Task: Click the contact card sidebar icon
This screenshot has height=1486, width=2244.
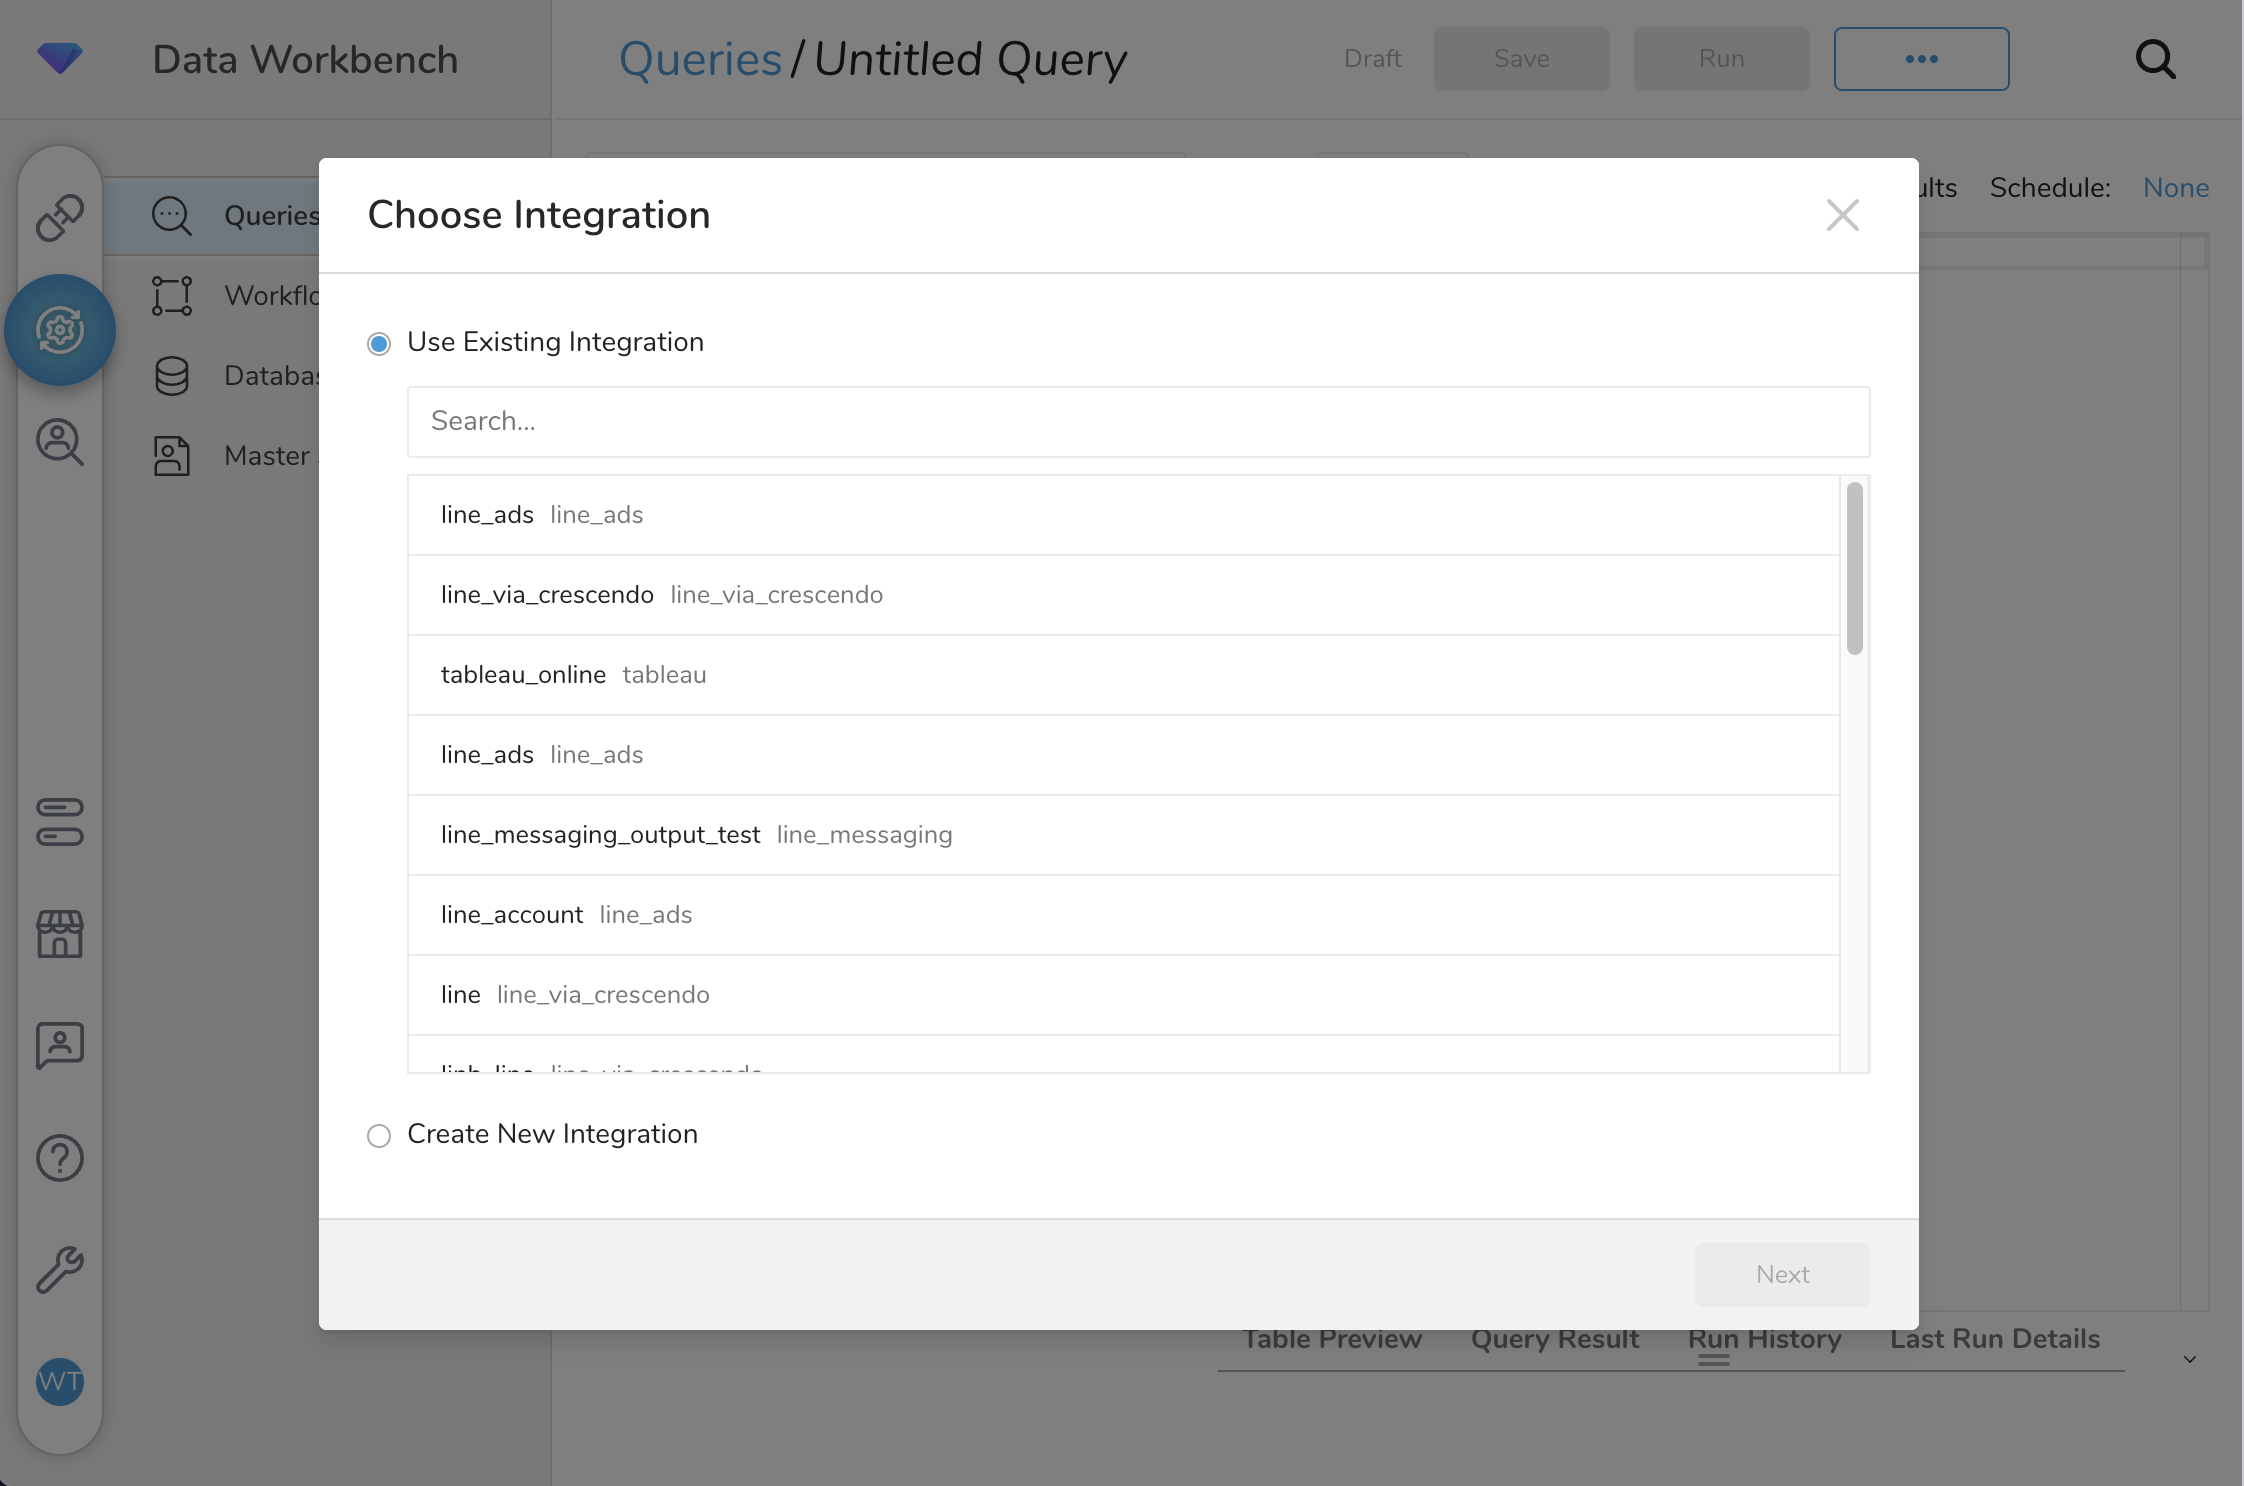Action: tap(60, 1046)
